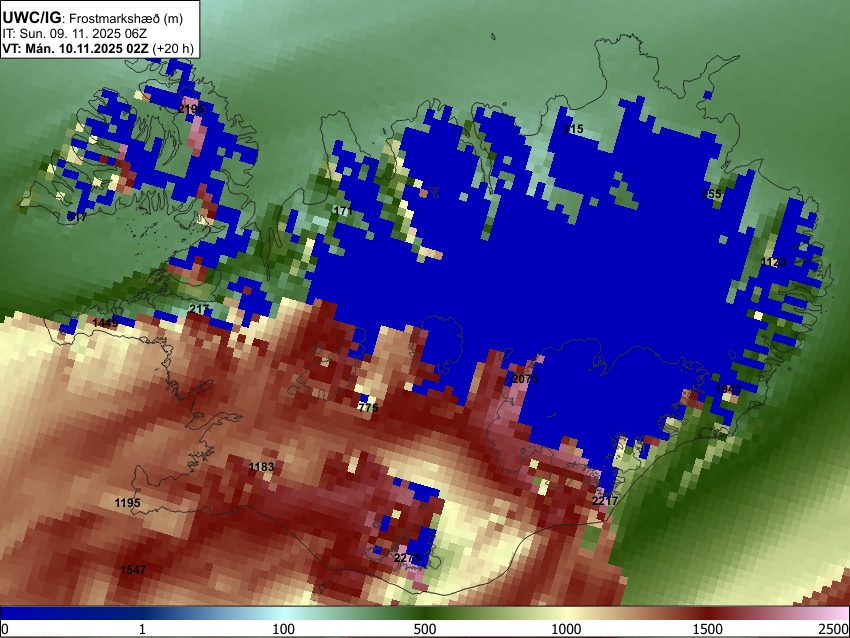The height and width of the screenshot is (638, 850).
Task: Click the map value '1195'
Action: (x=127, y=503)
